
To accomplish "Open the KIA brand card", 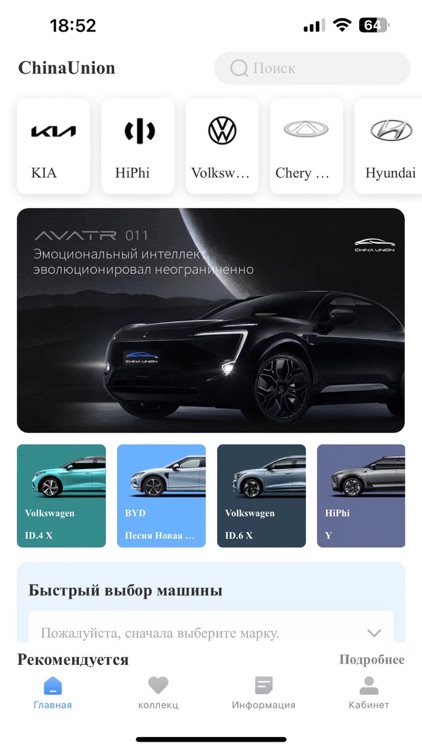I will (53, 146).
